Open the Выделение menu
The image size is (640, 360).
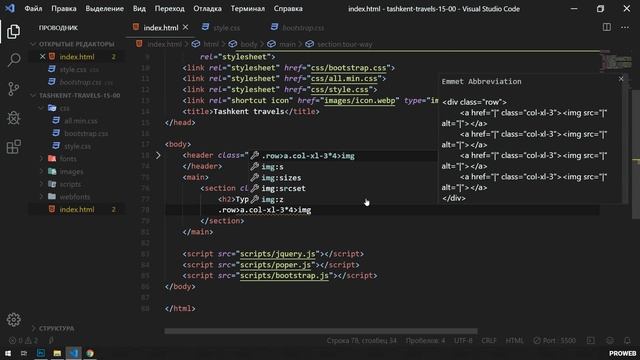click(104, 9)
